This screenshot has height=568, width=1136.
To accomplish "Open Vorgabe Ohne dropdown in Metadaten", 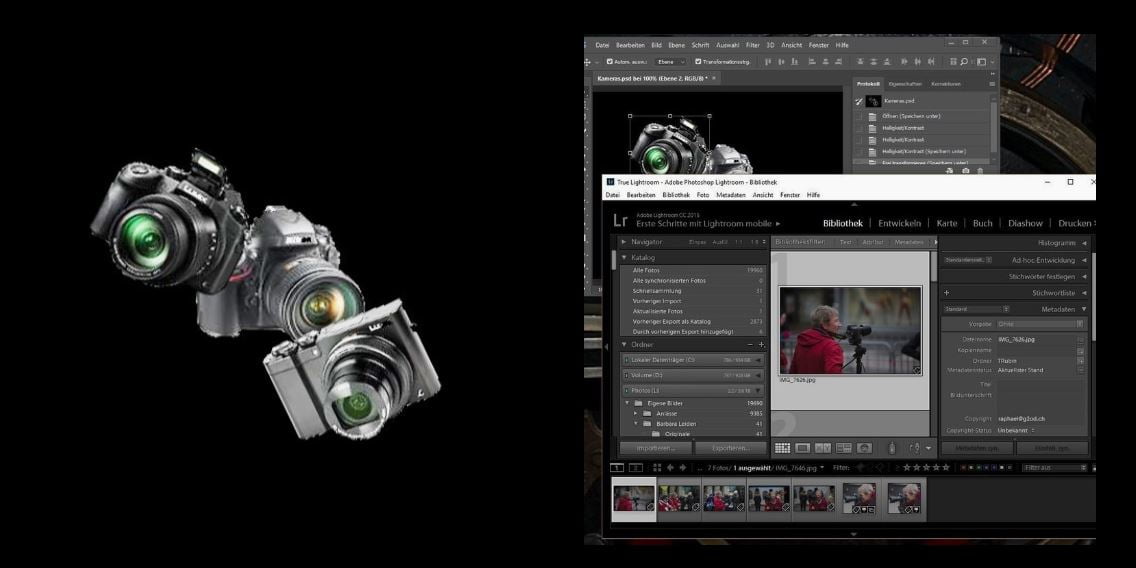I will point(1040,324).
